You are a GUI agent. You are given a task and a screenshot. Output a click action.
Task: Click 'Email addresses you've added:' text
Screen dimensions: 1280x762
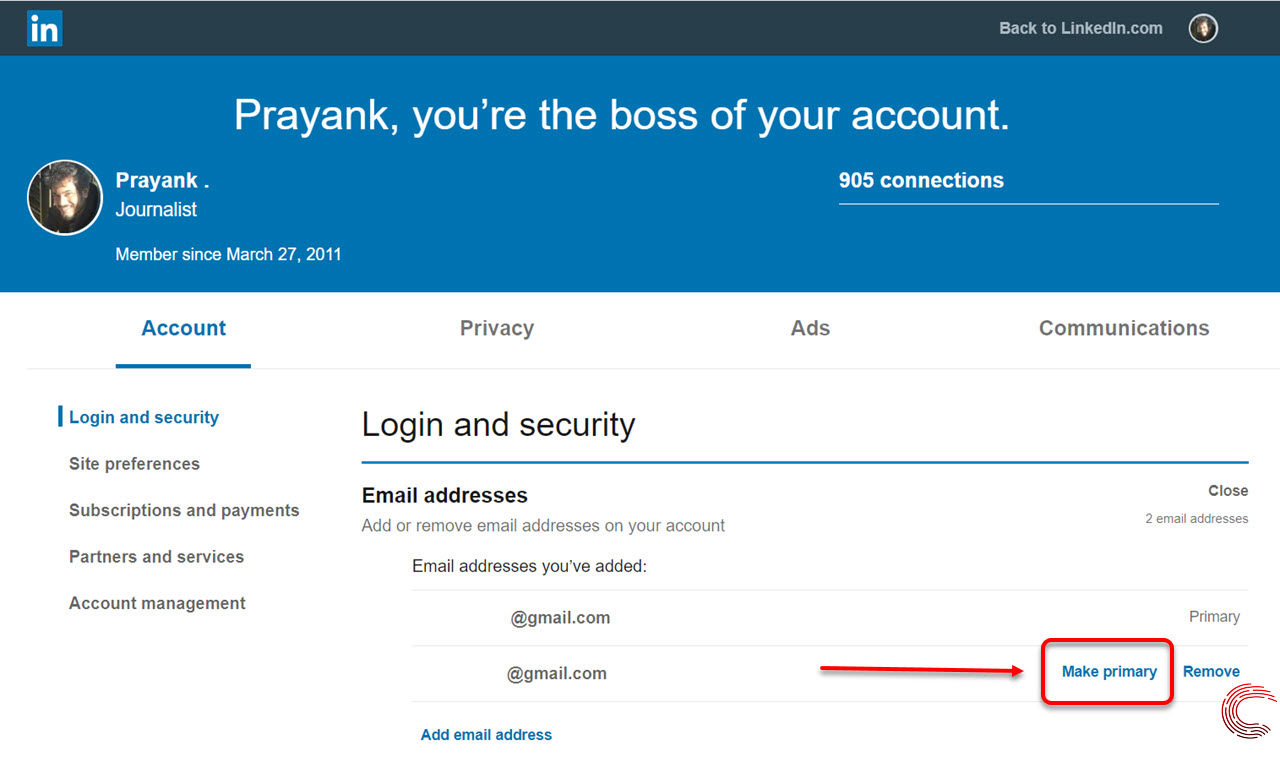(x=530, y=567)
